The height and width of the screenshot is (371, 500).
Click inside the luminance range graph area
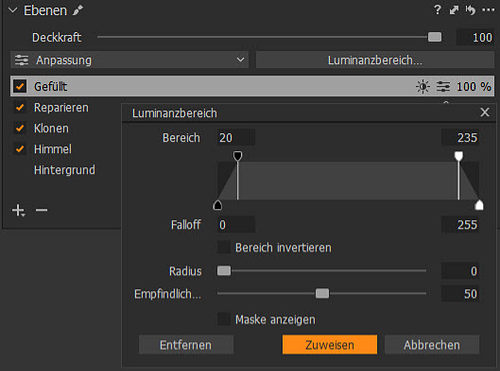(348, 181)
